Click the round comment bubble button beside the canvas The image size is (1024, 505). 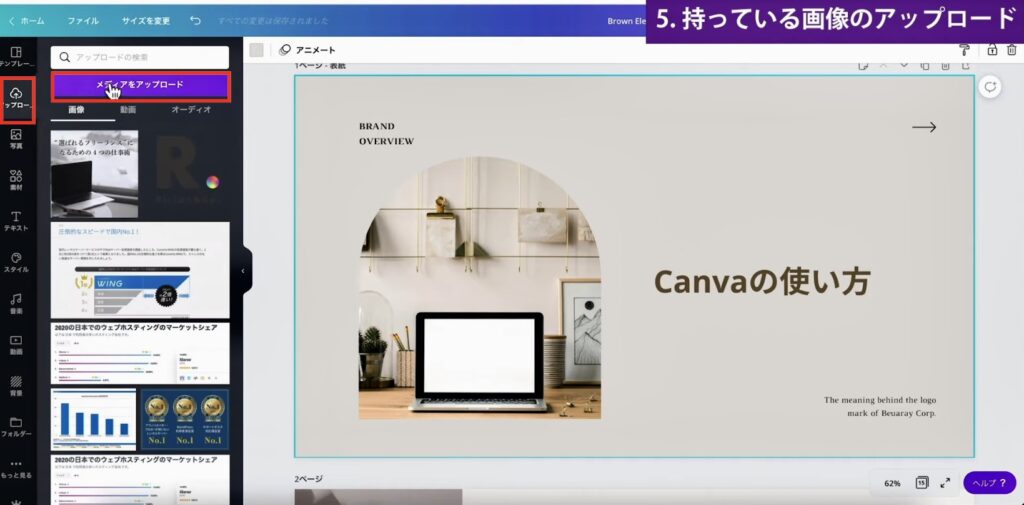tap(991, 87)
